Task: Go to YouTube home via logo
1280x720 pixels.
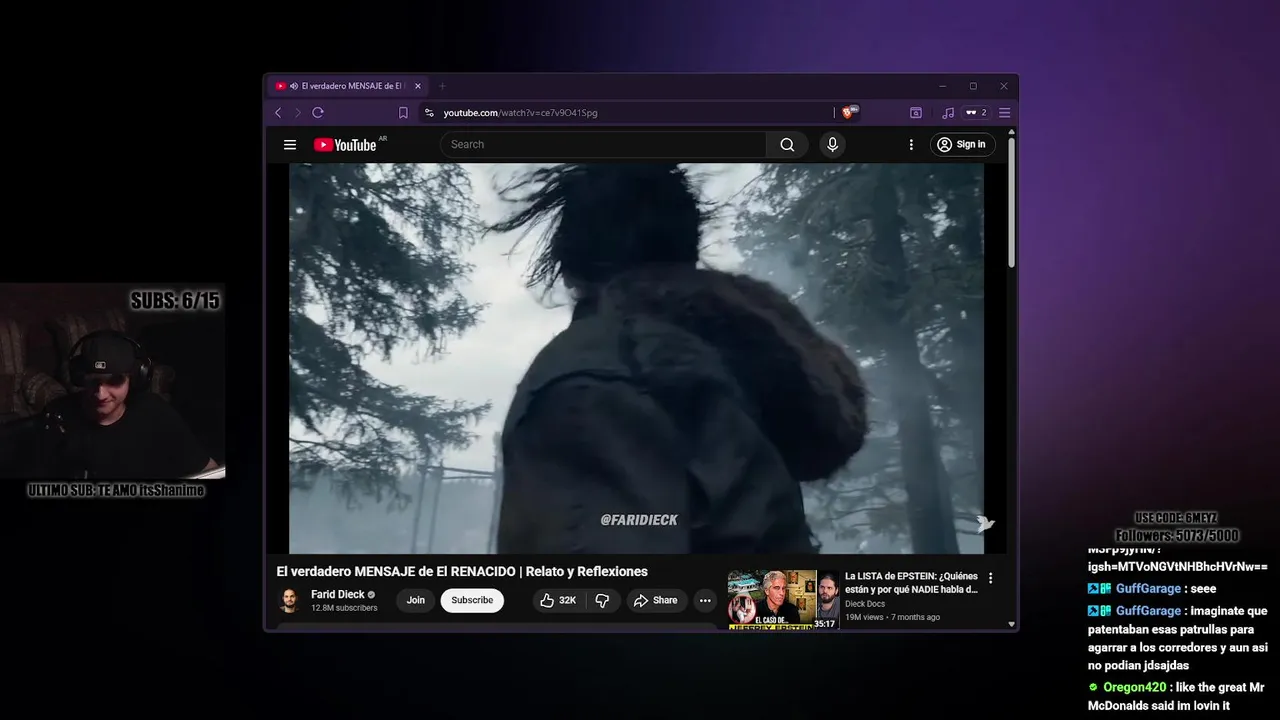Action: [x=346, y=145]
